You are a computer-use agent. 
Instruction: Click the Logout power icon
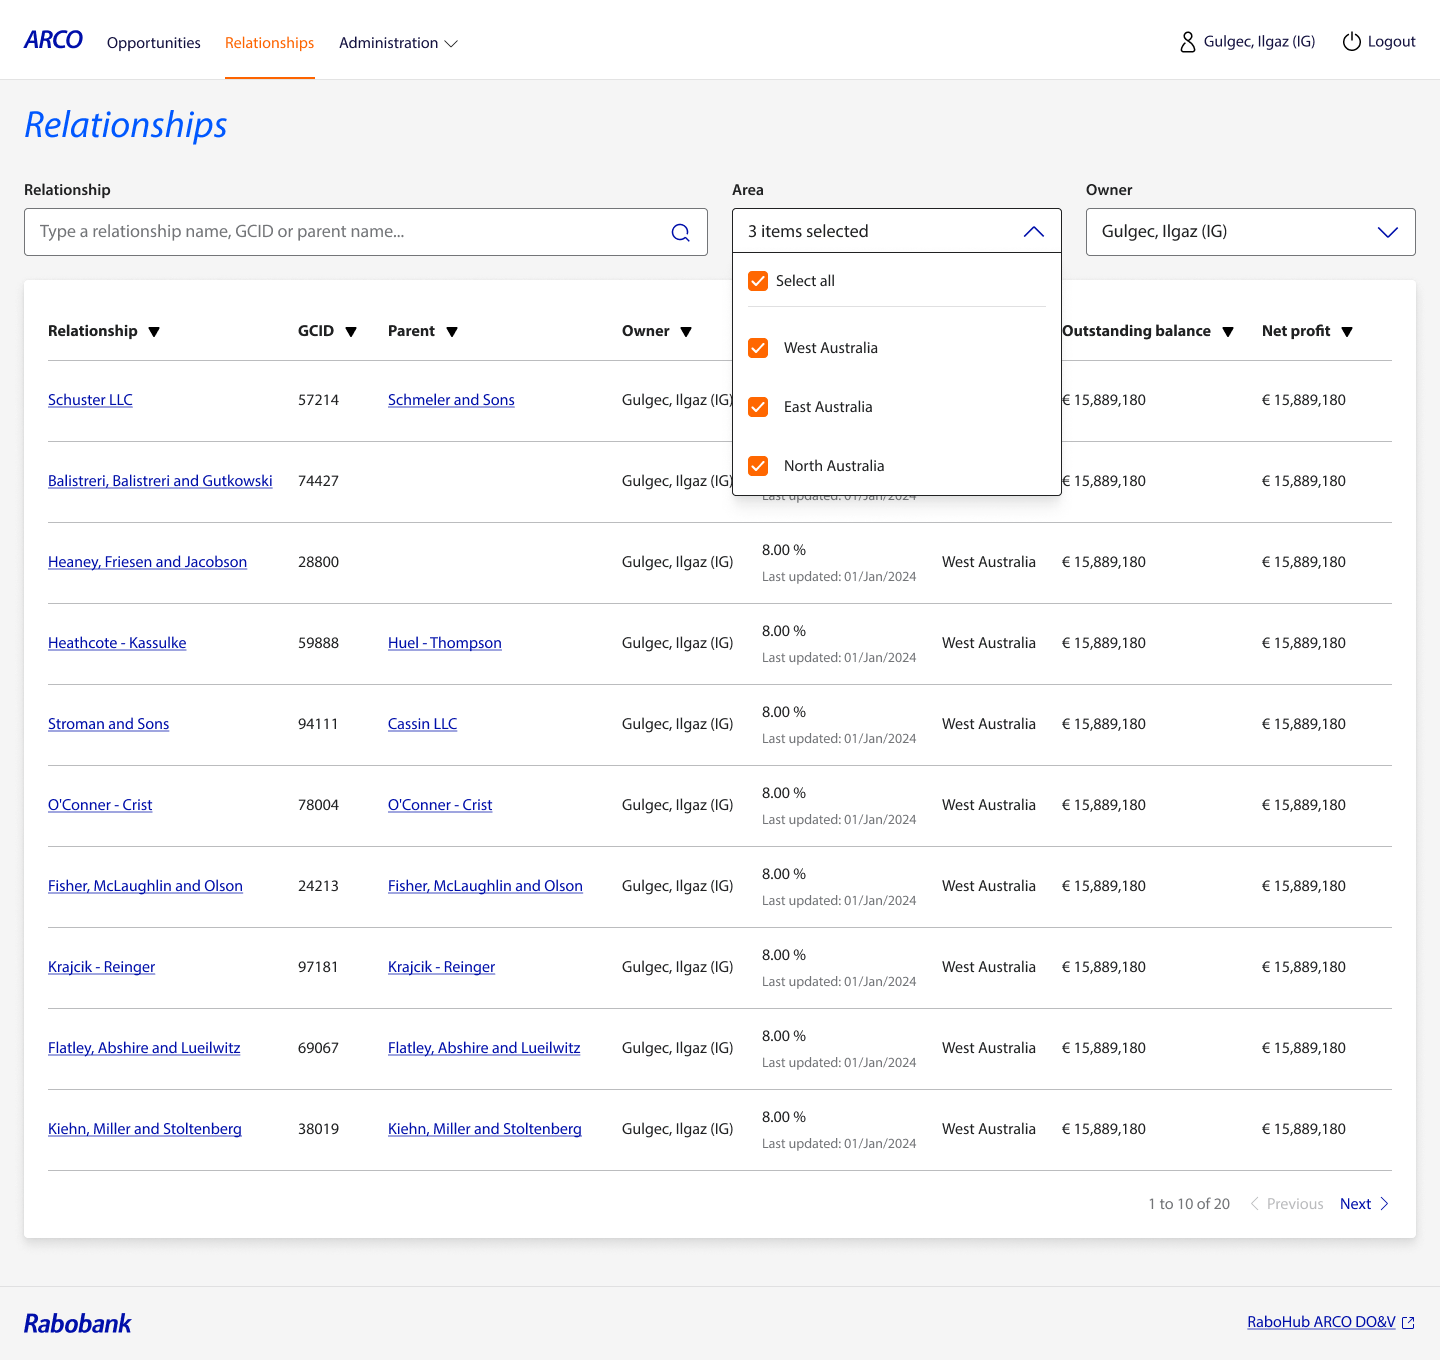pyautogui.click(x=1351, y=42)
